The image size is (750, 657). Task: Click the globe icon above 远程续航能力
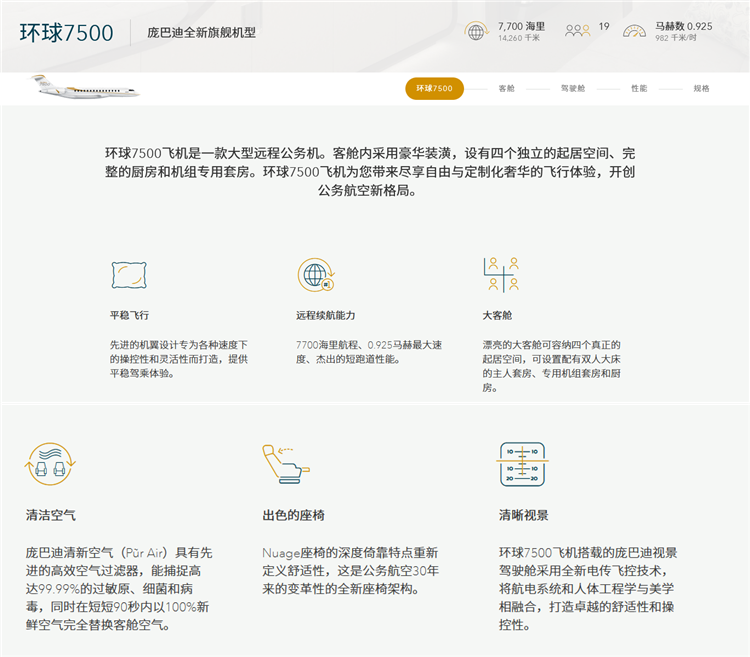coord(316,274)
